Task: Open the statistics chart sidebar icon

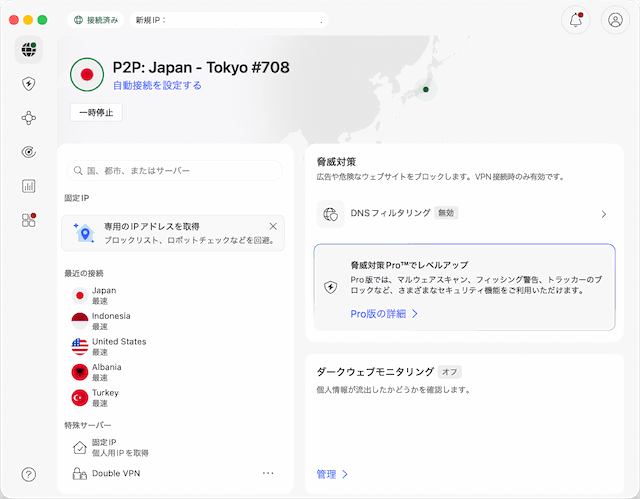Action: (x=29, y=186)
